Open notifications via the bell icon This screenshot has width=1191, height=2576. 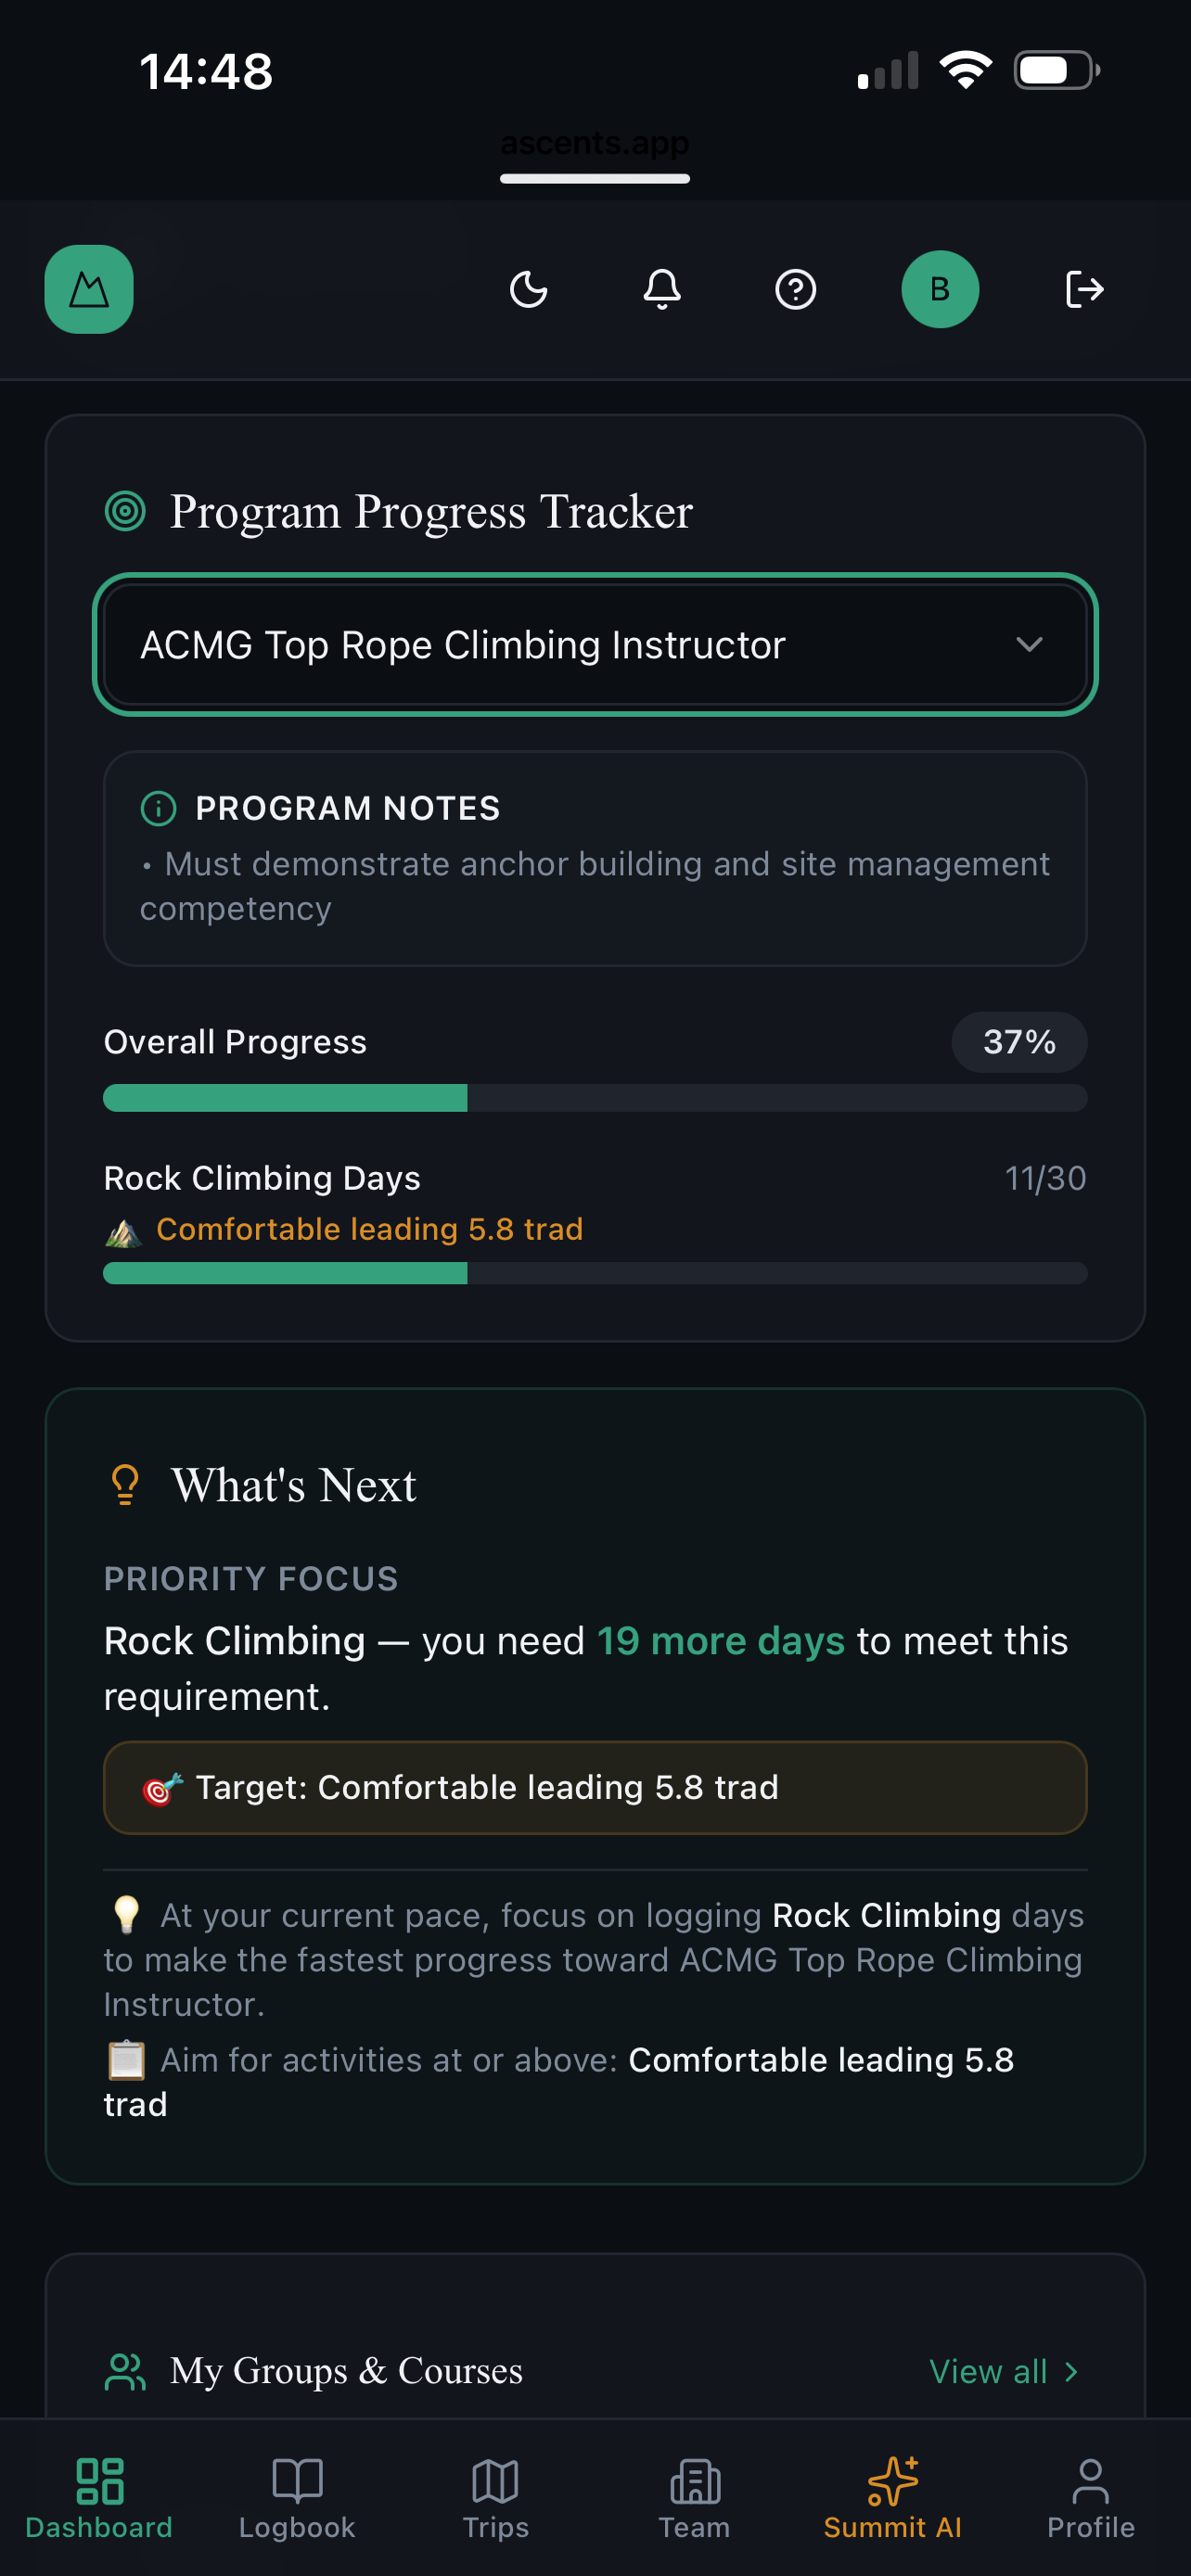pyautogui.click(x=661, y=289)
